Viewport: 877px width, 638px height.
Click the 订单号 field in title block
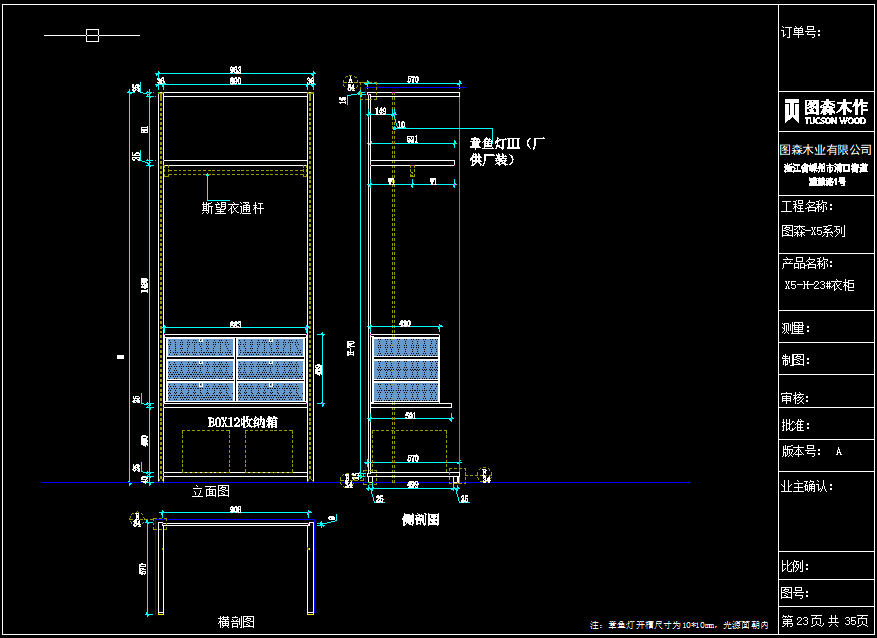(800, 32)
